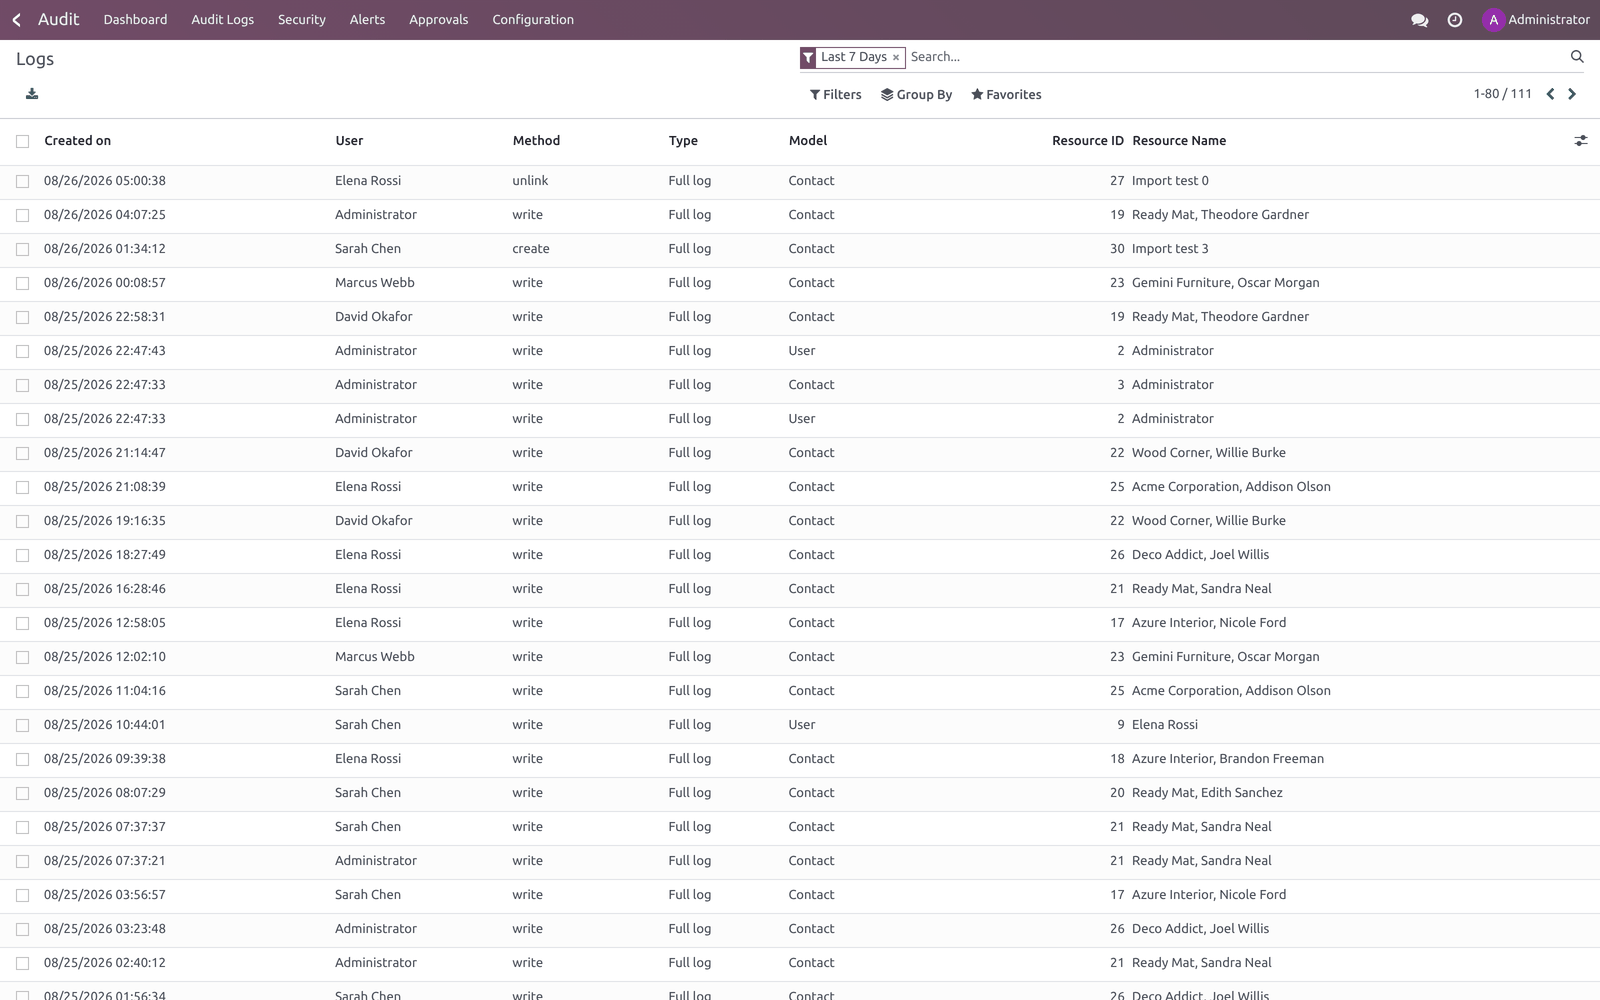Open the Favorites dropdown

tap(1006, 95)
